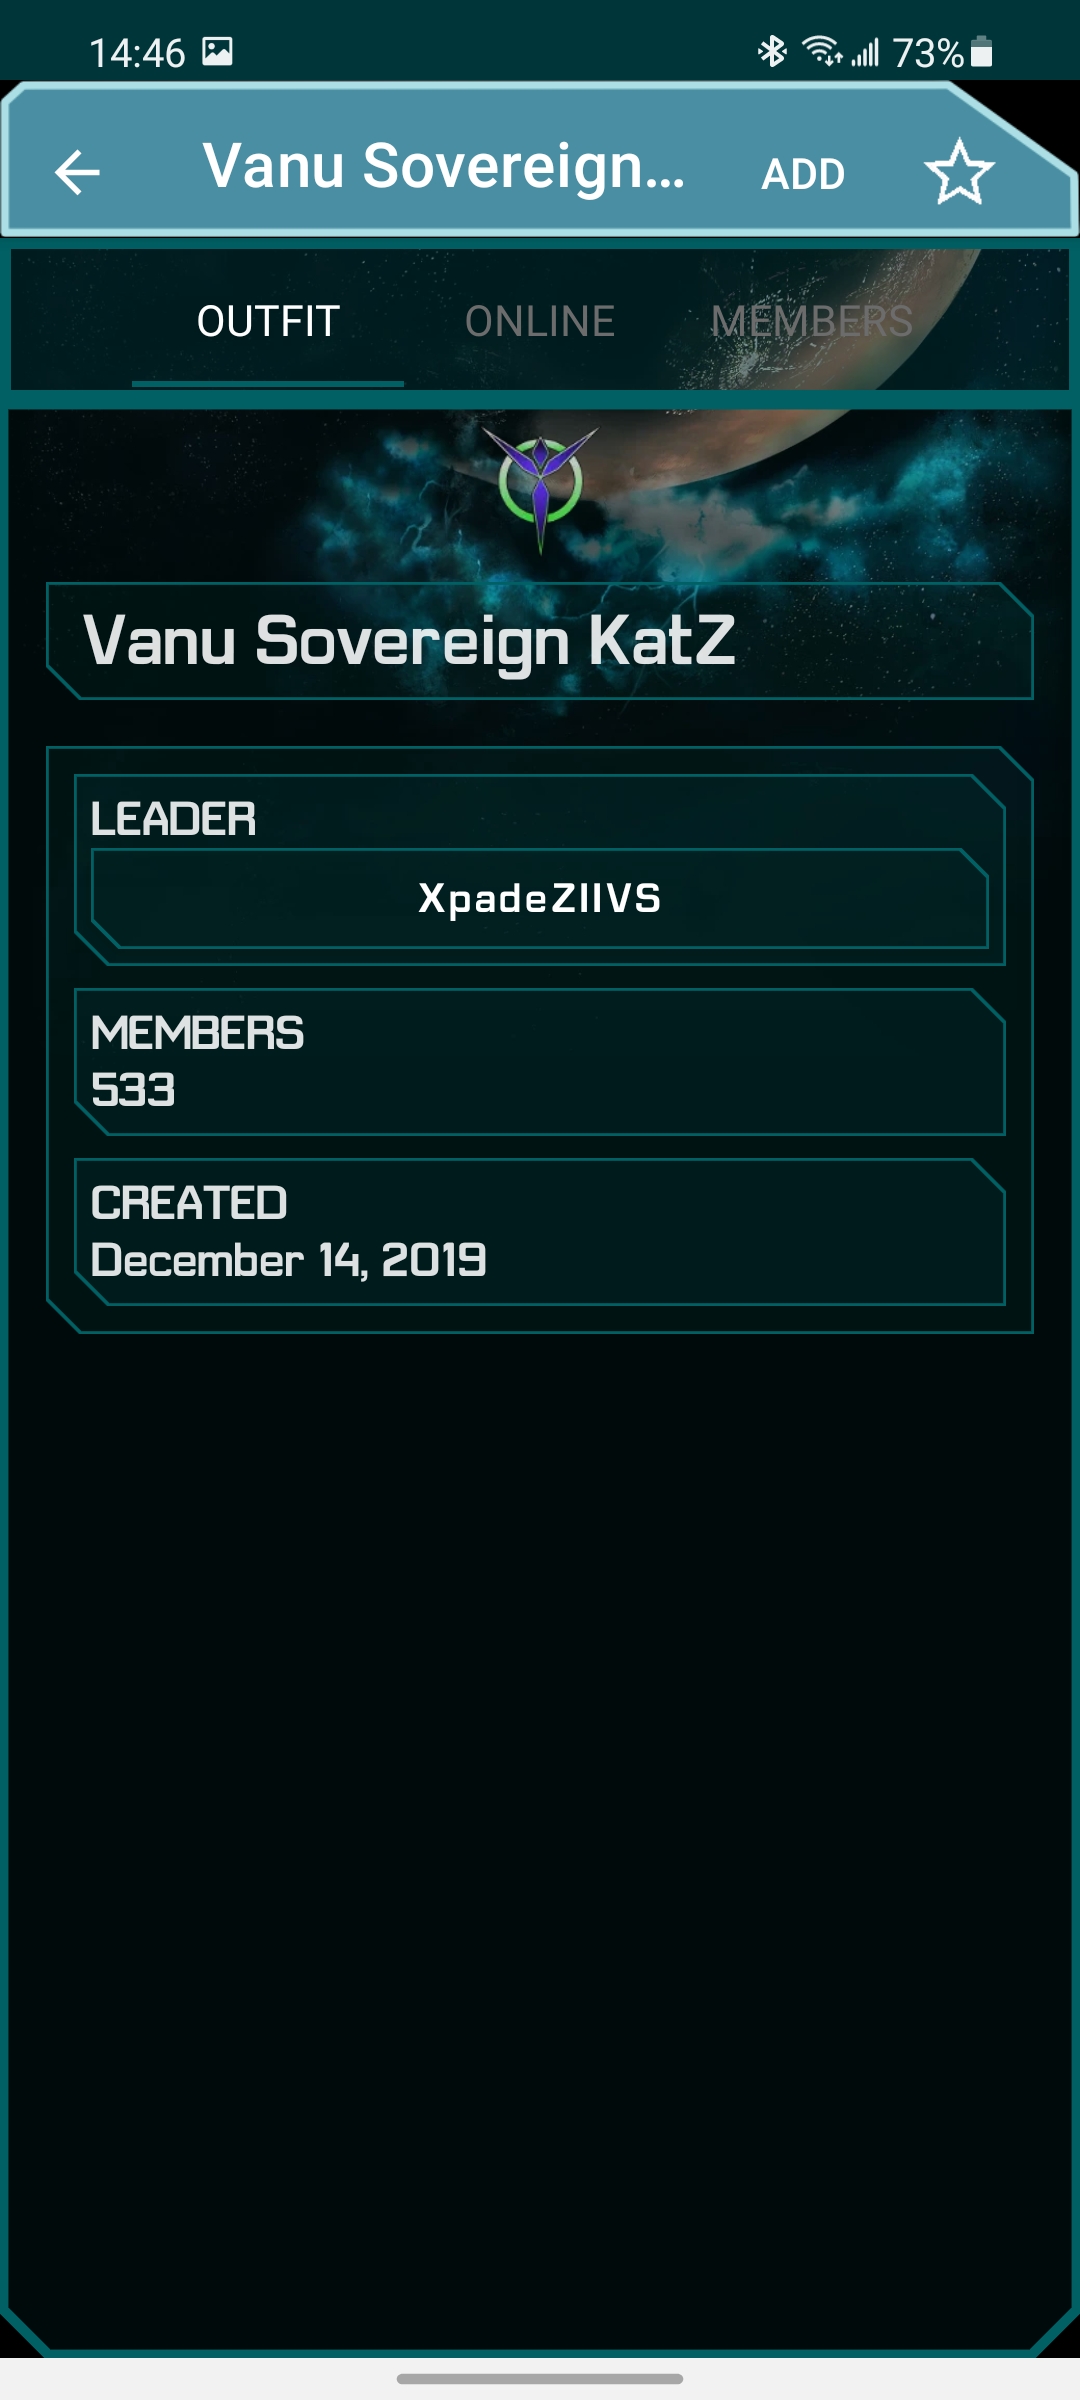Tap the ADD button

[803, 174]
